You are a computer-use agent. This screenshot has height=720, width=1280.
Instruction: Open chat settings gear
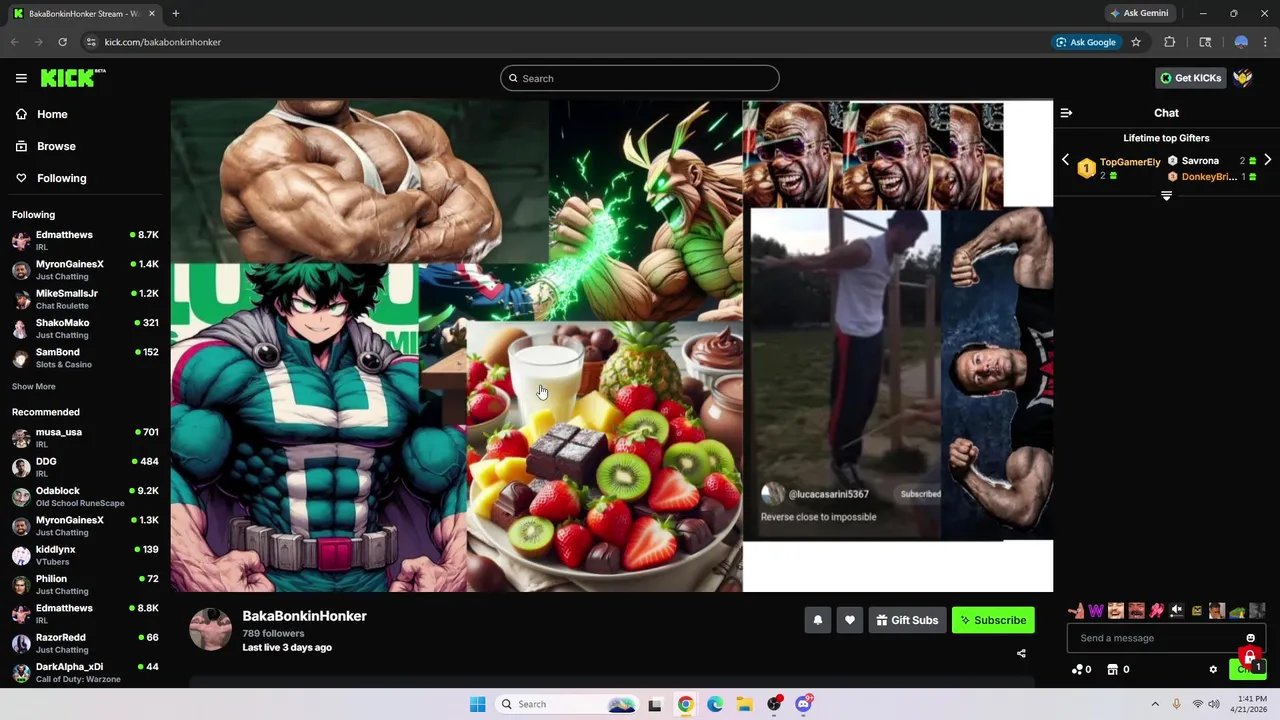1213,669
